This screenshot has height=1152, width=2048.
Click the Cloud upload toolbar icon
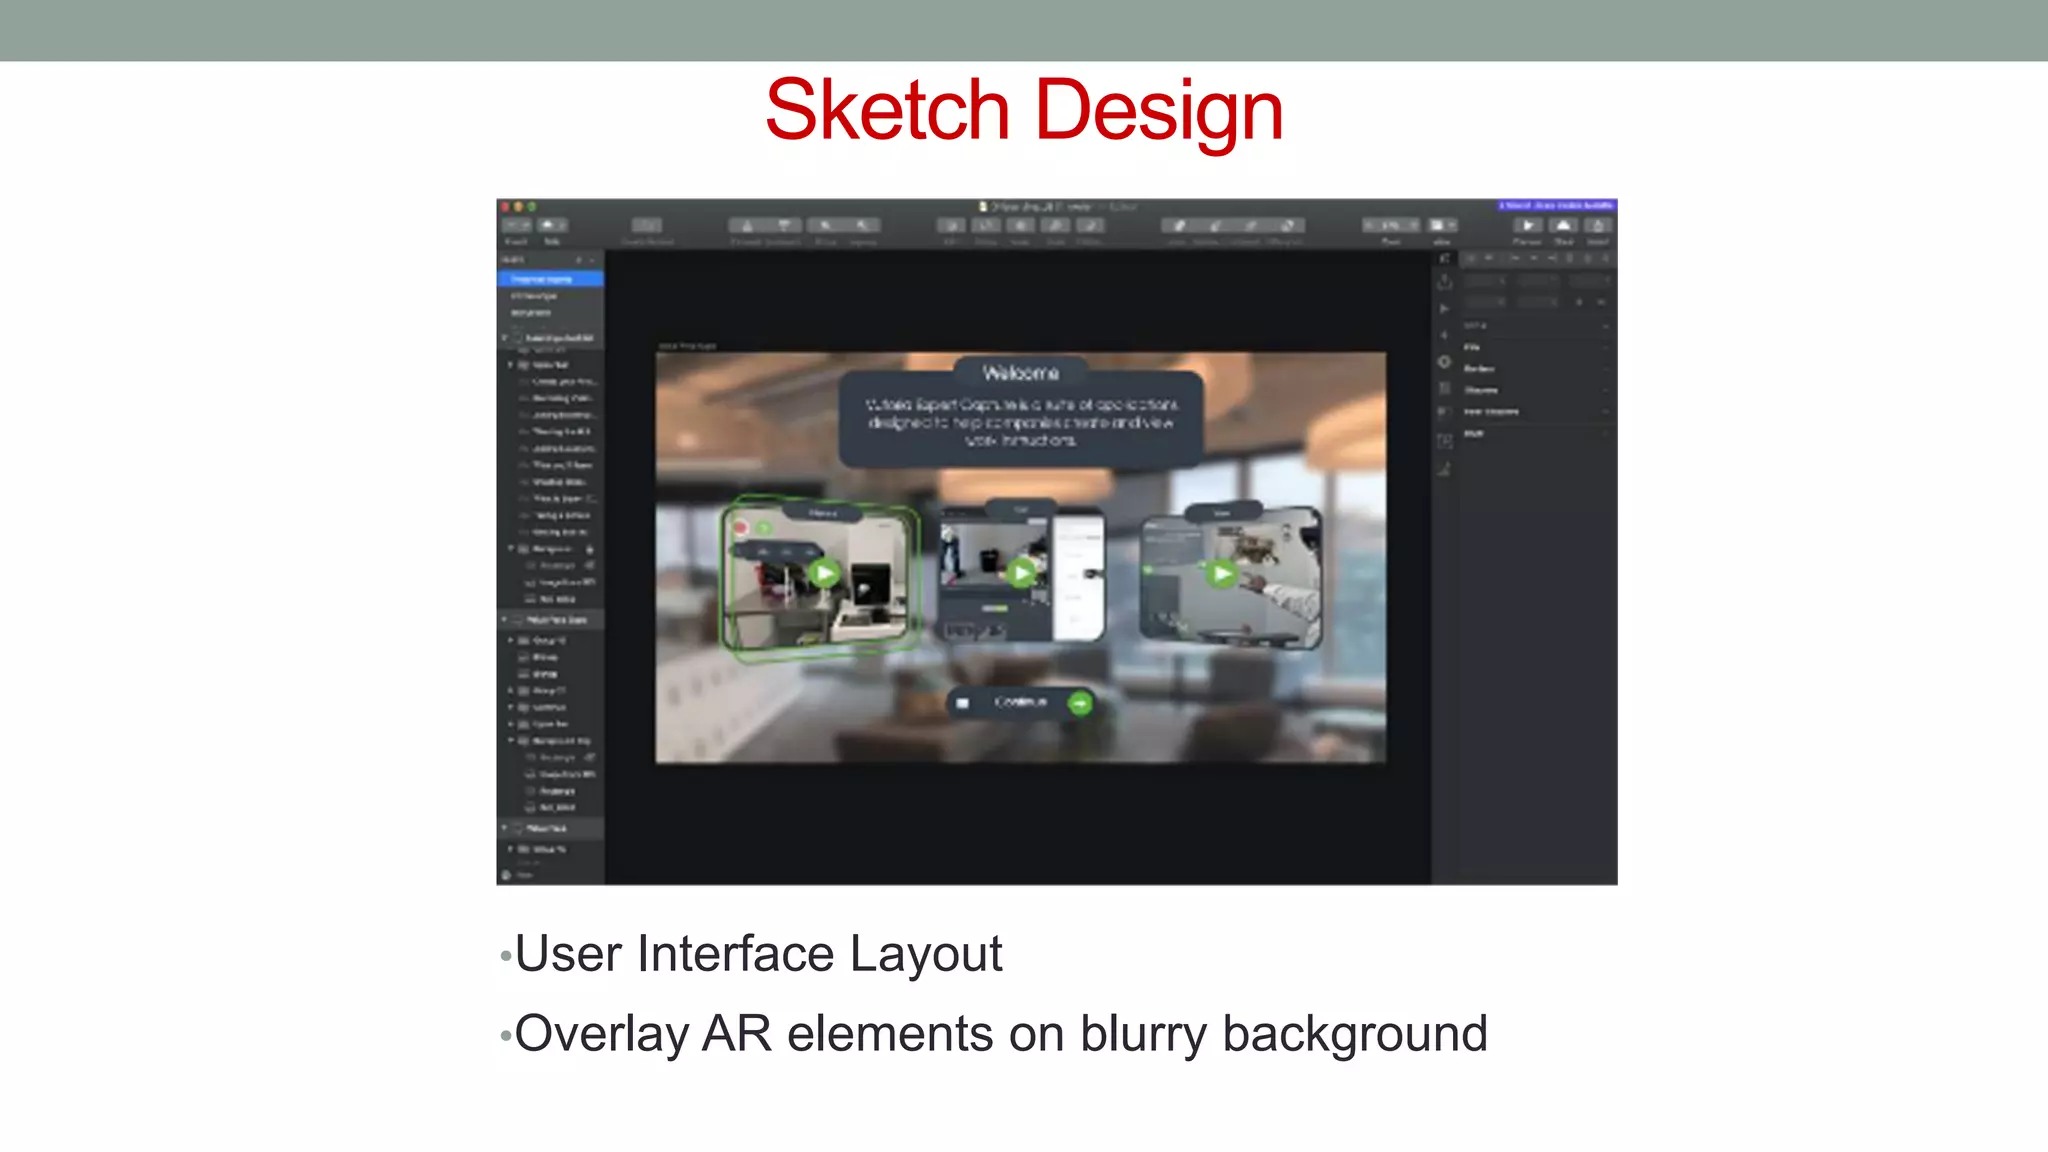(x=1563, y=226)
